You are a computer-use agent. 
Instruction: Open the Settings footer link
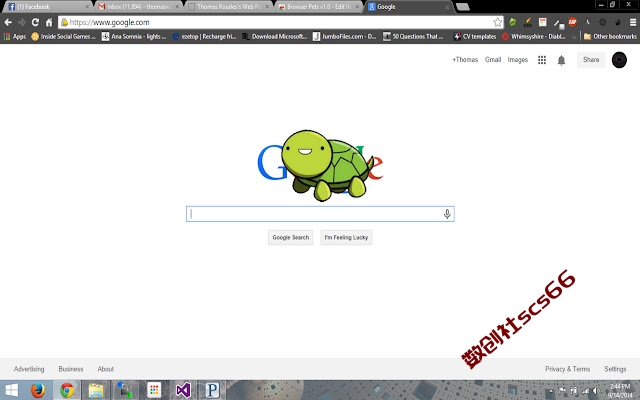(615, 369)
